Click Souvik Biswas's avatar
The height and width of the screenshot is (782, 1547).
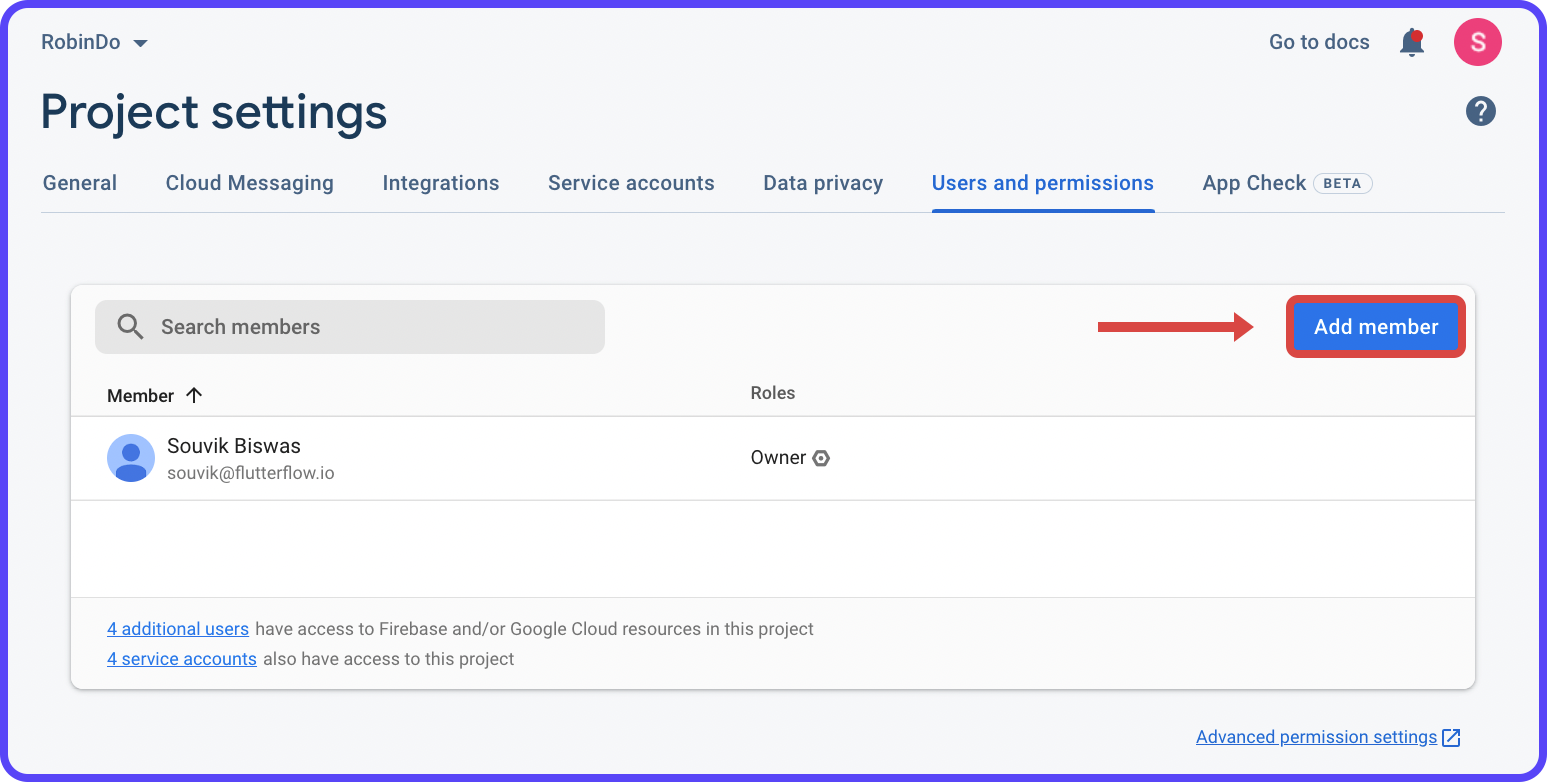click(131, 457)
